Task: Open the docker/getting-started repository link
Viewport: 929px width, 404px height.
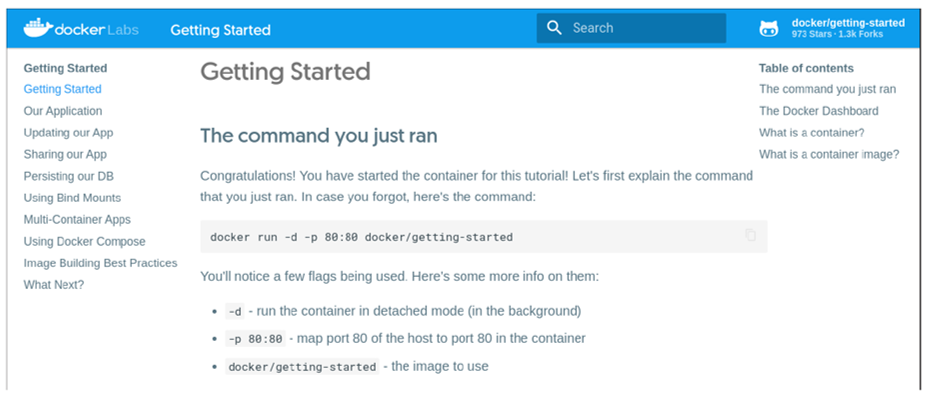Action: (x=847, y=23)
